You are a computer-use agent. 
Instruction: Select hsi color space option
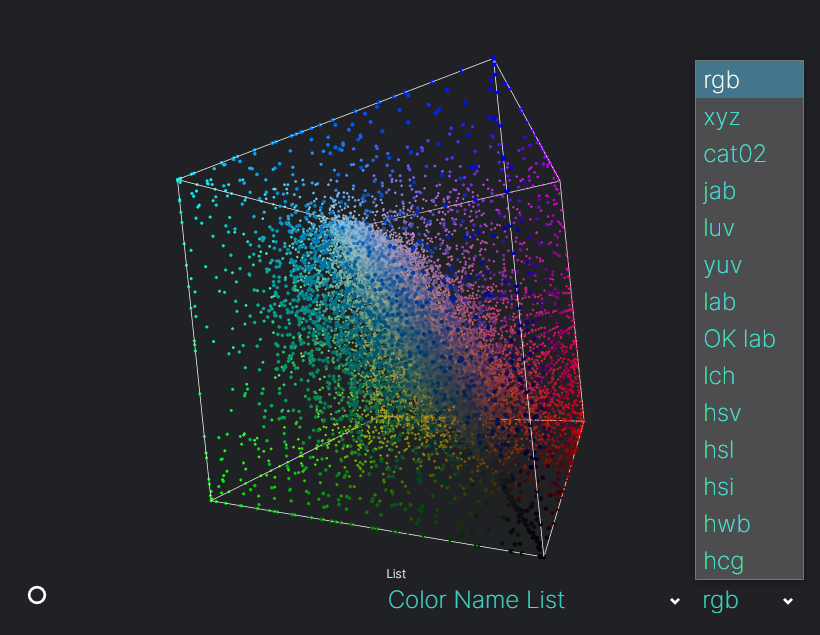(749, 487)
